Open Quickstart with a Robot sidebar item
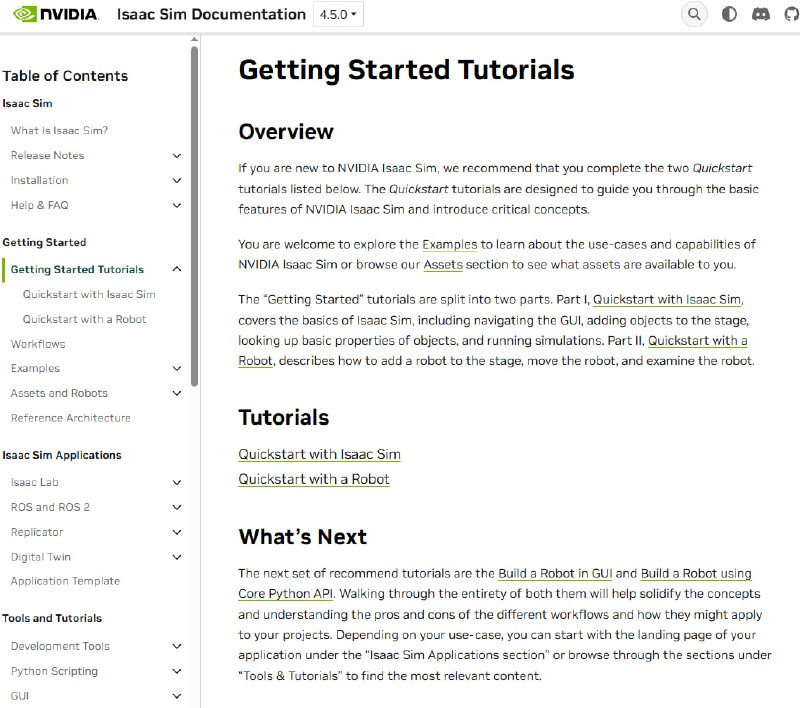 [x=84, y=320]
